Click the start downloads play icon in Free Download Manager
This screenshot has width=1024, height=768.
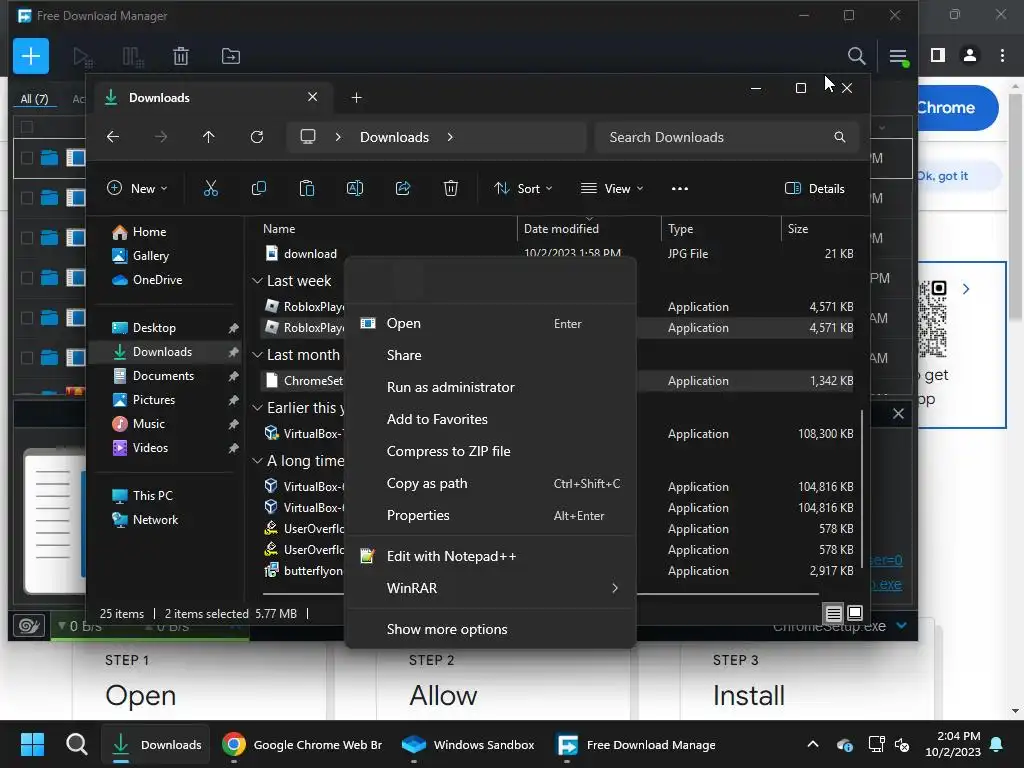[82, 57]
